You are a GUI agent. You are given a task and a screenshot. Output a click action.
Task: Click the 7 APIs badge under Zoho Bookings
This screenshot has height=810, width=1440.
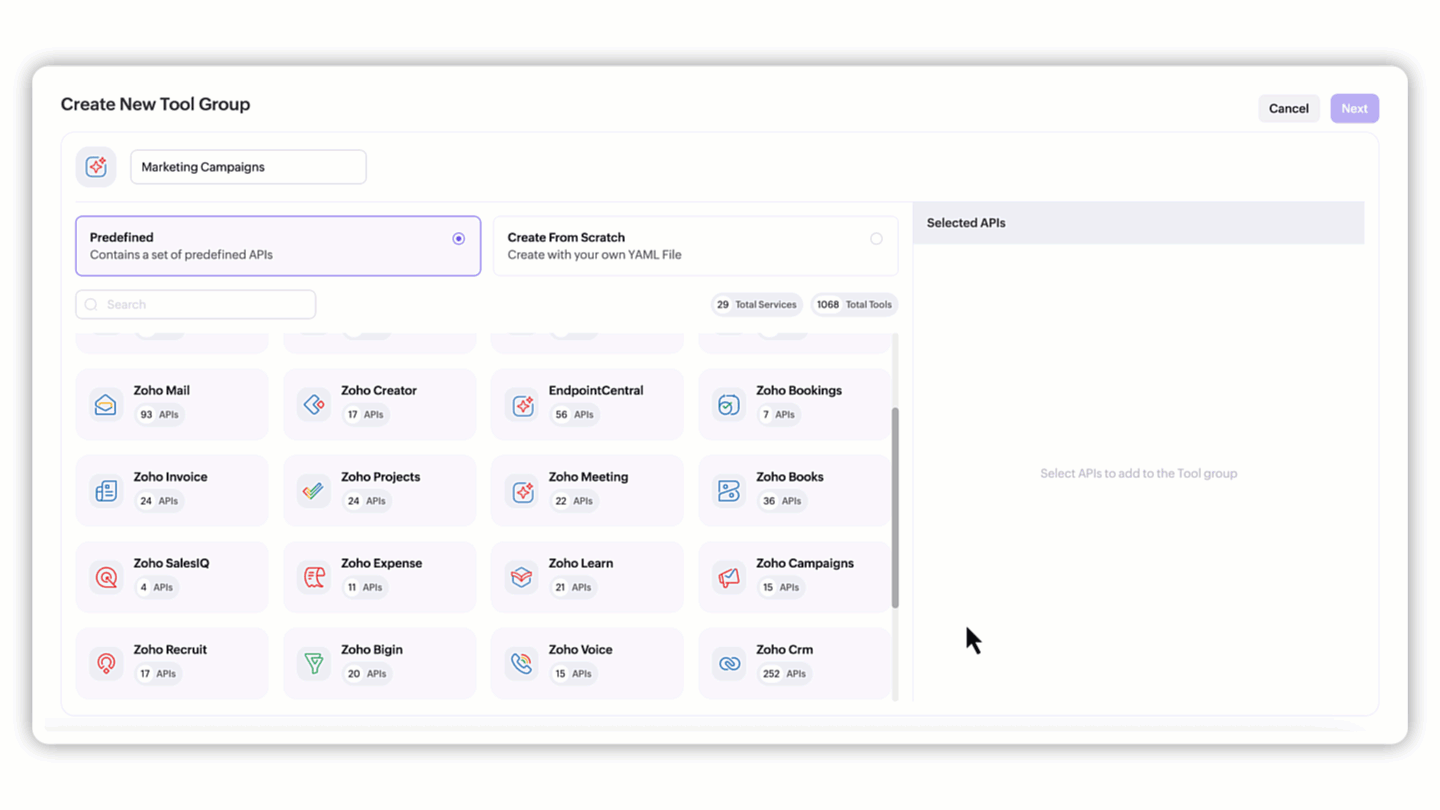(x=779, y=415)
